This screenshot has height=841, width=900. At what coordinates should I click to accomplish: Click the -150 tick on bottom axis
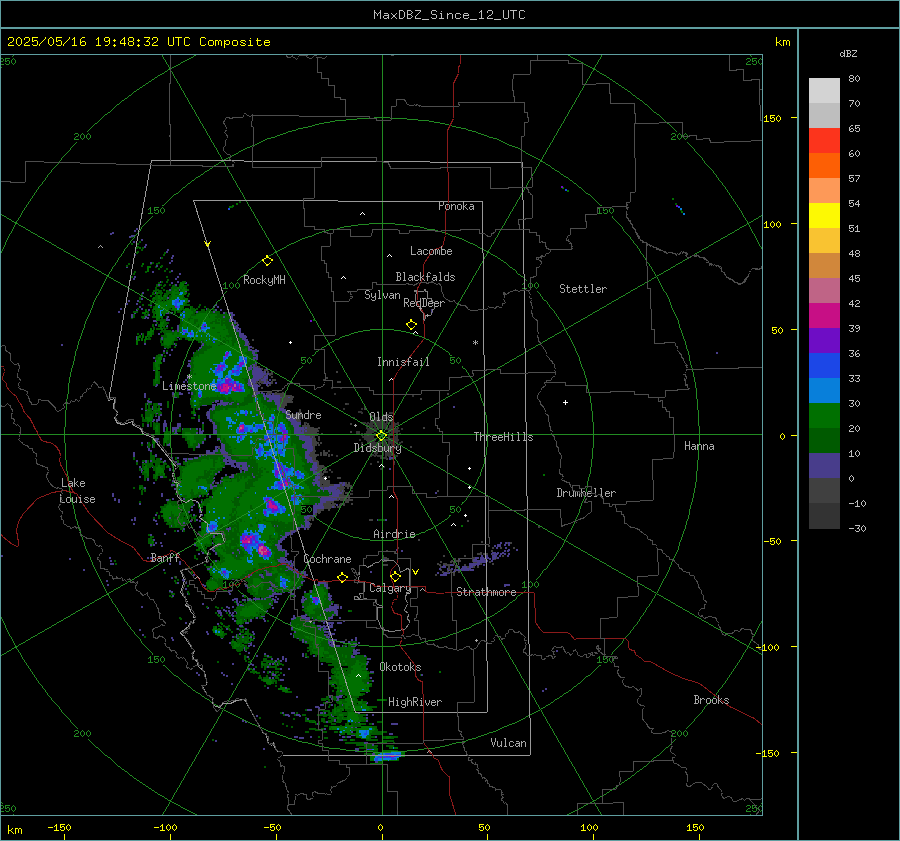point(59,827)
